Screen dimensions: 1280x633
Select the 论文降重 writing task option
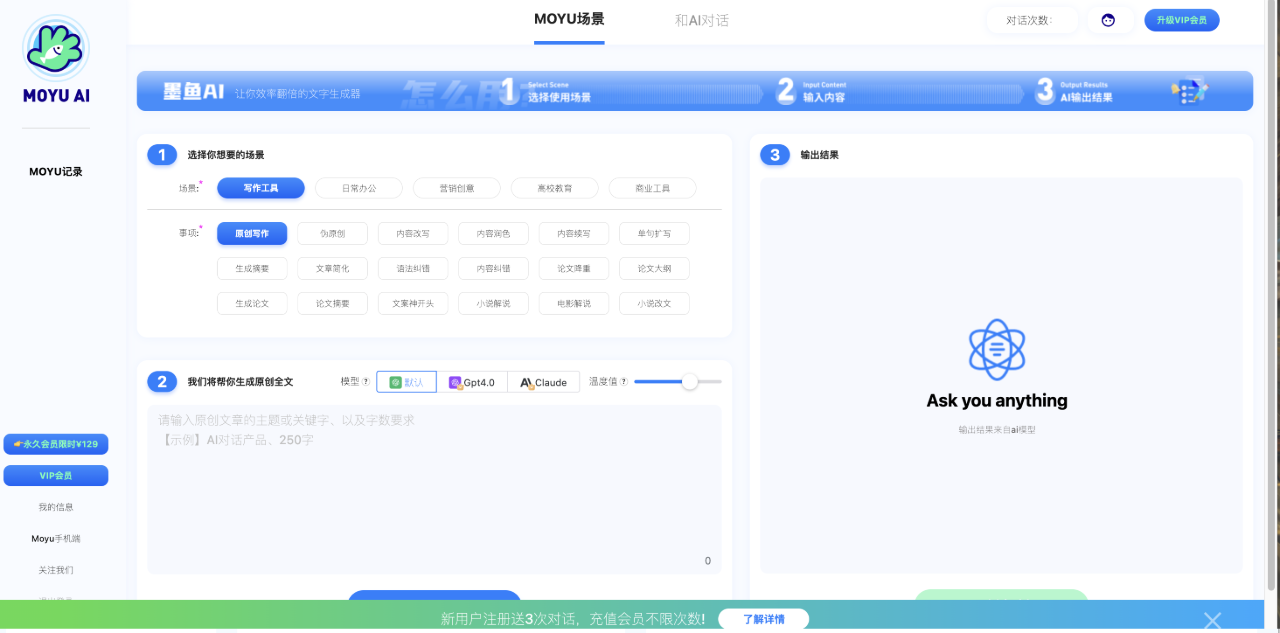pos(573,268)
